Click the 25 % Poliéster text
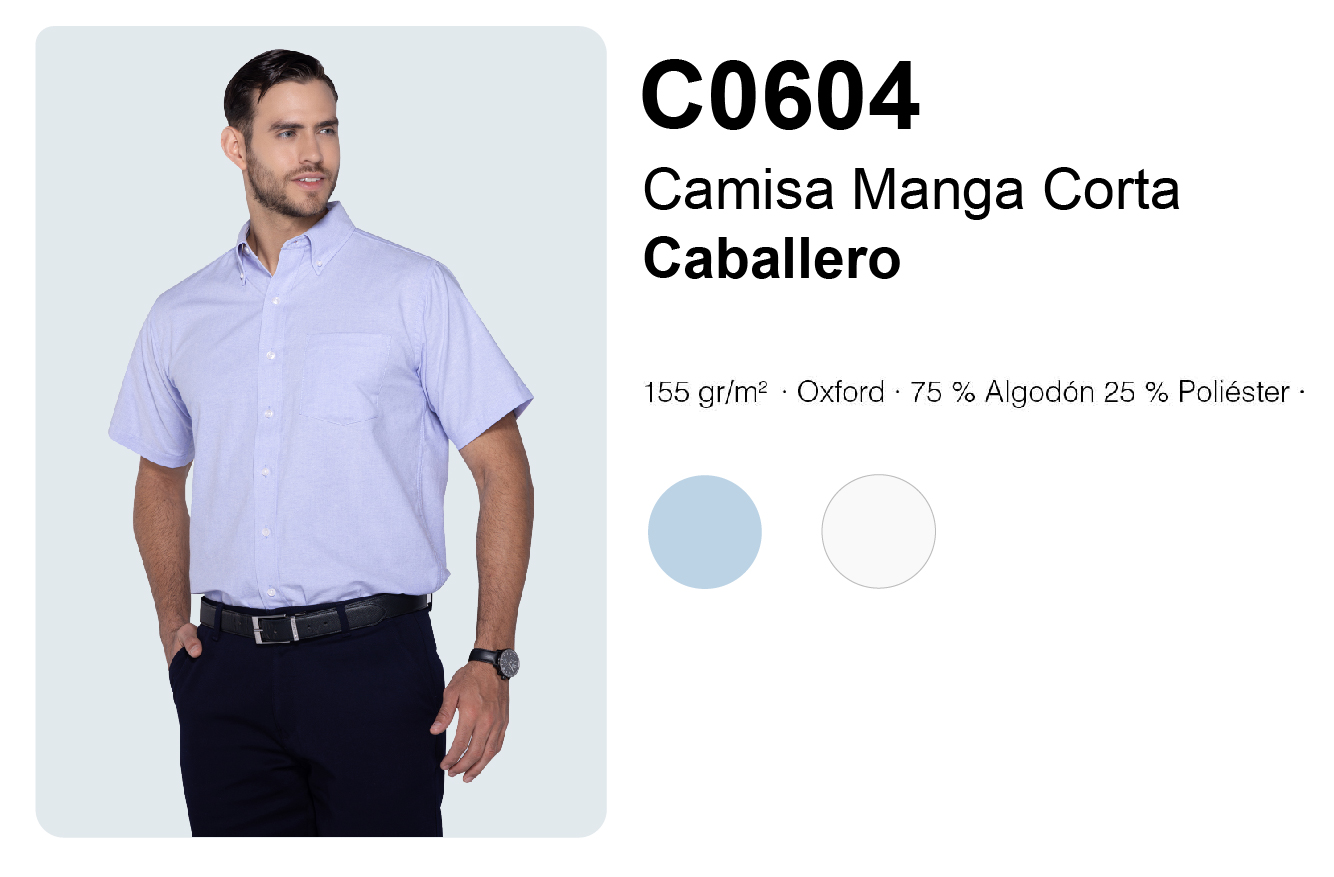This screenshot has width=1334, height=877. click(1197, 392)
